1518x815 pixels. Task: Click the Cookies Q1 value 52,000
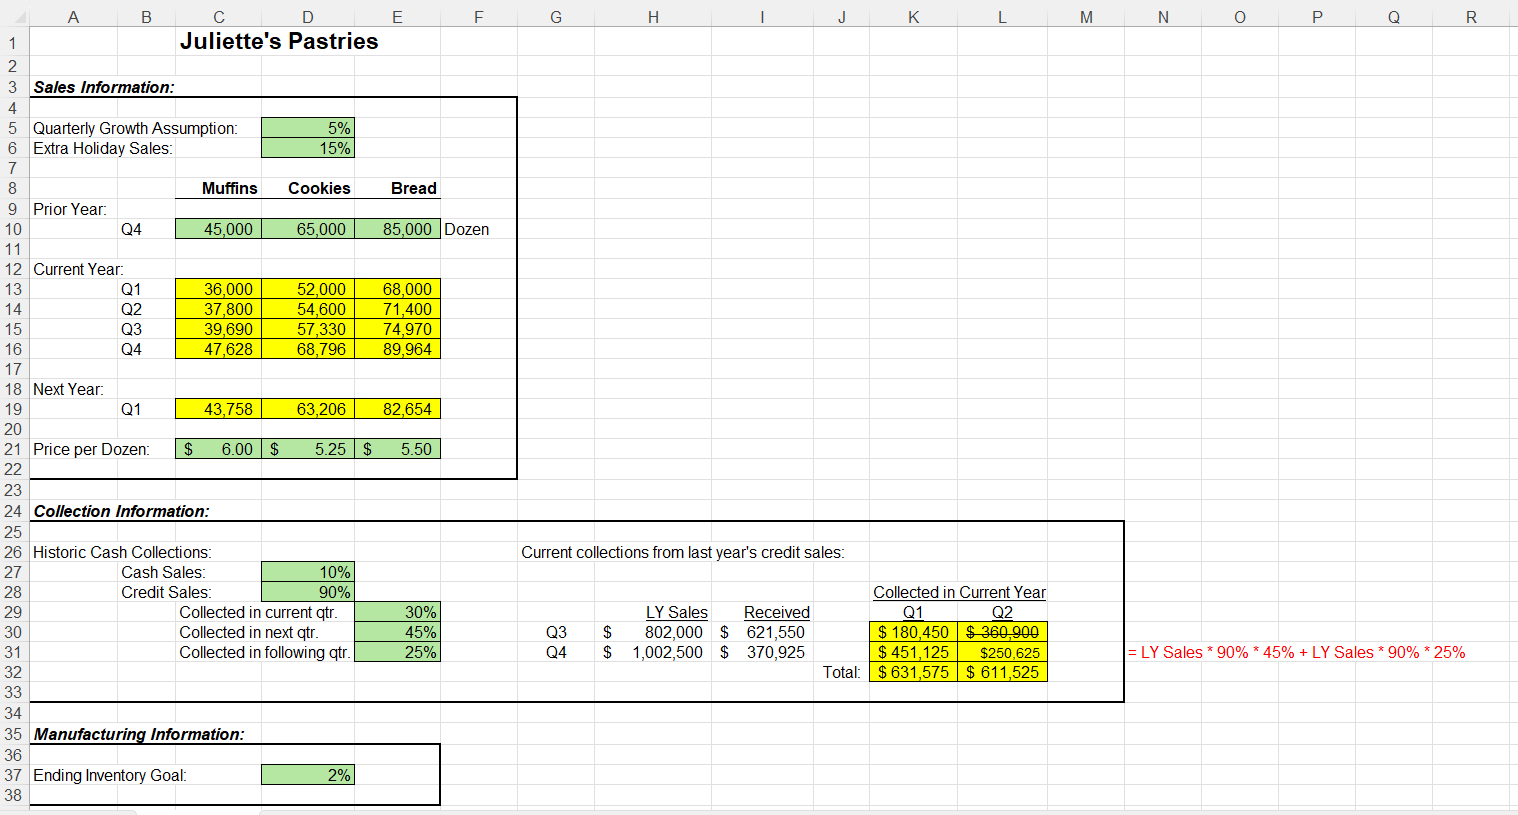coord(308,288)
